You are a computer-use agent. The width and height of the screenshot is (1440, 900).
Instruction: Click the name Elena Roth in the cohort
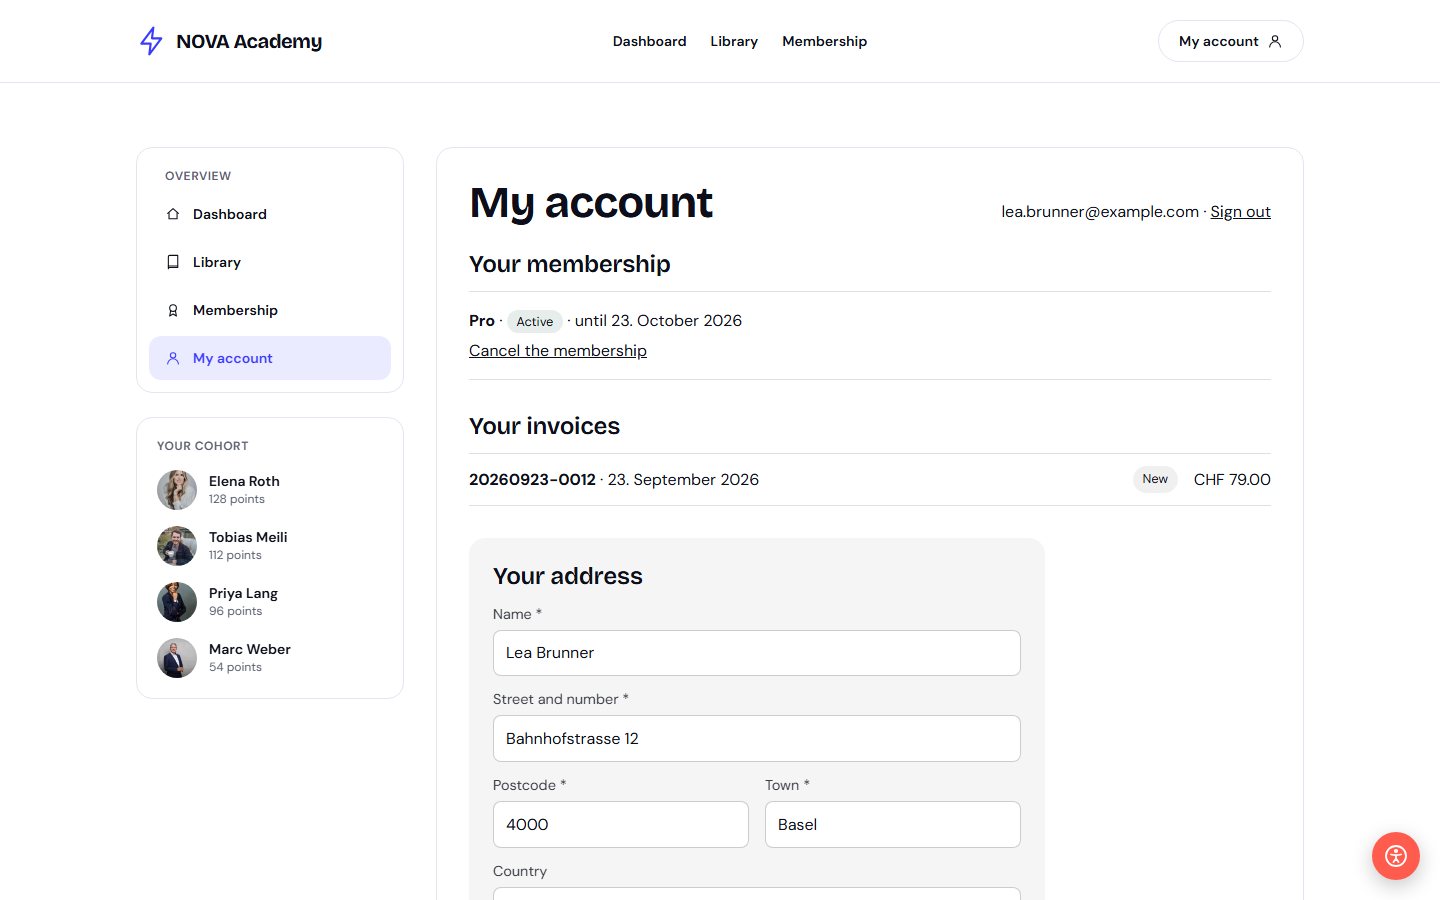tap(244, 481)
